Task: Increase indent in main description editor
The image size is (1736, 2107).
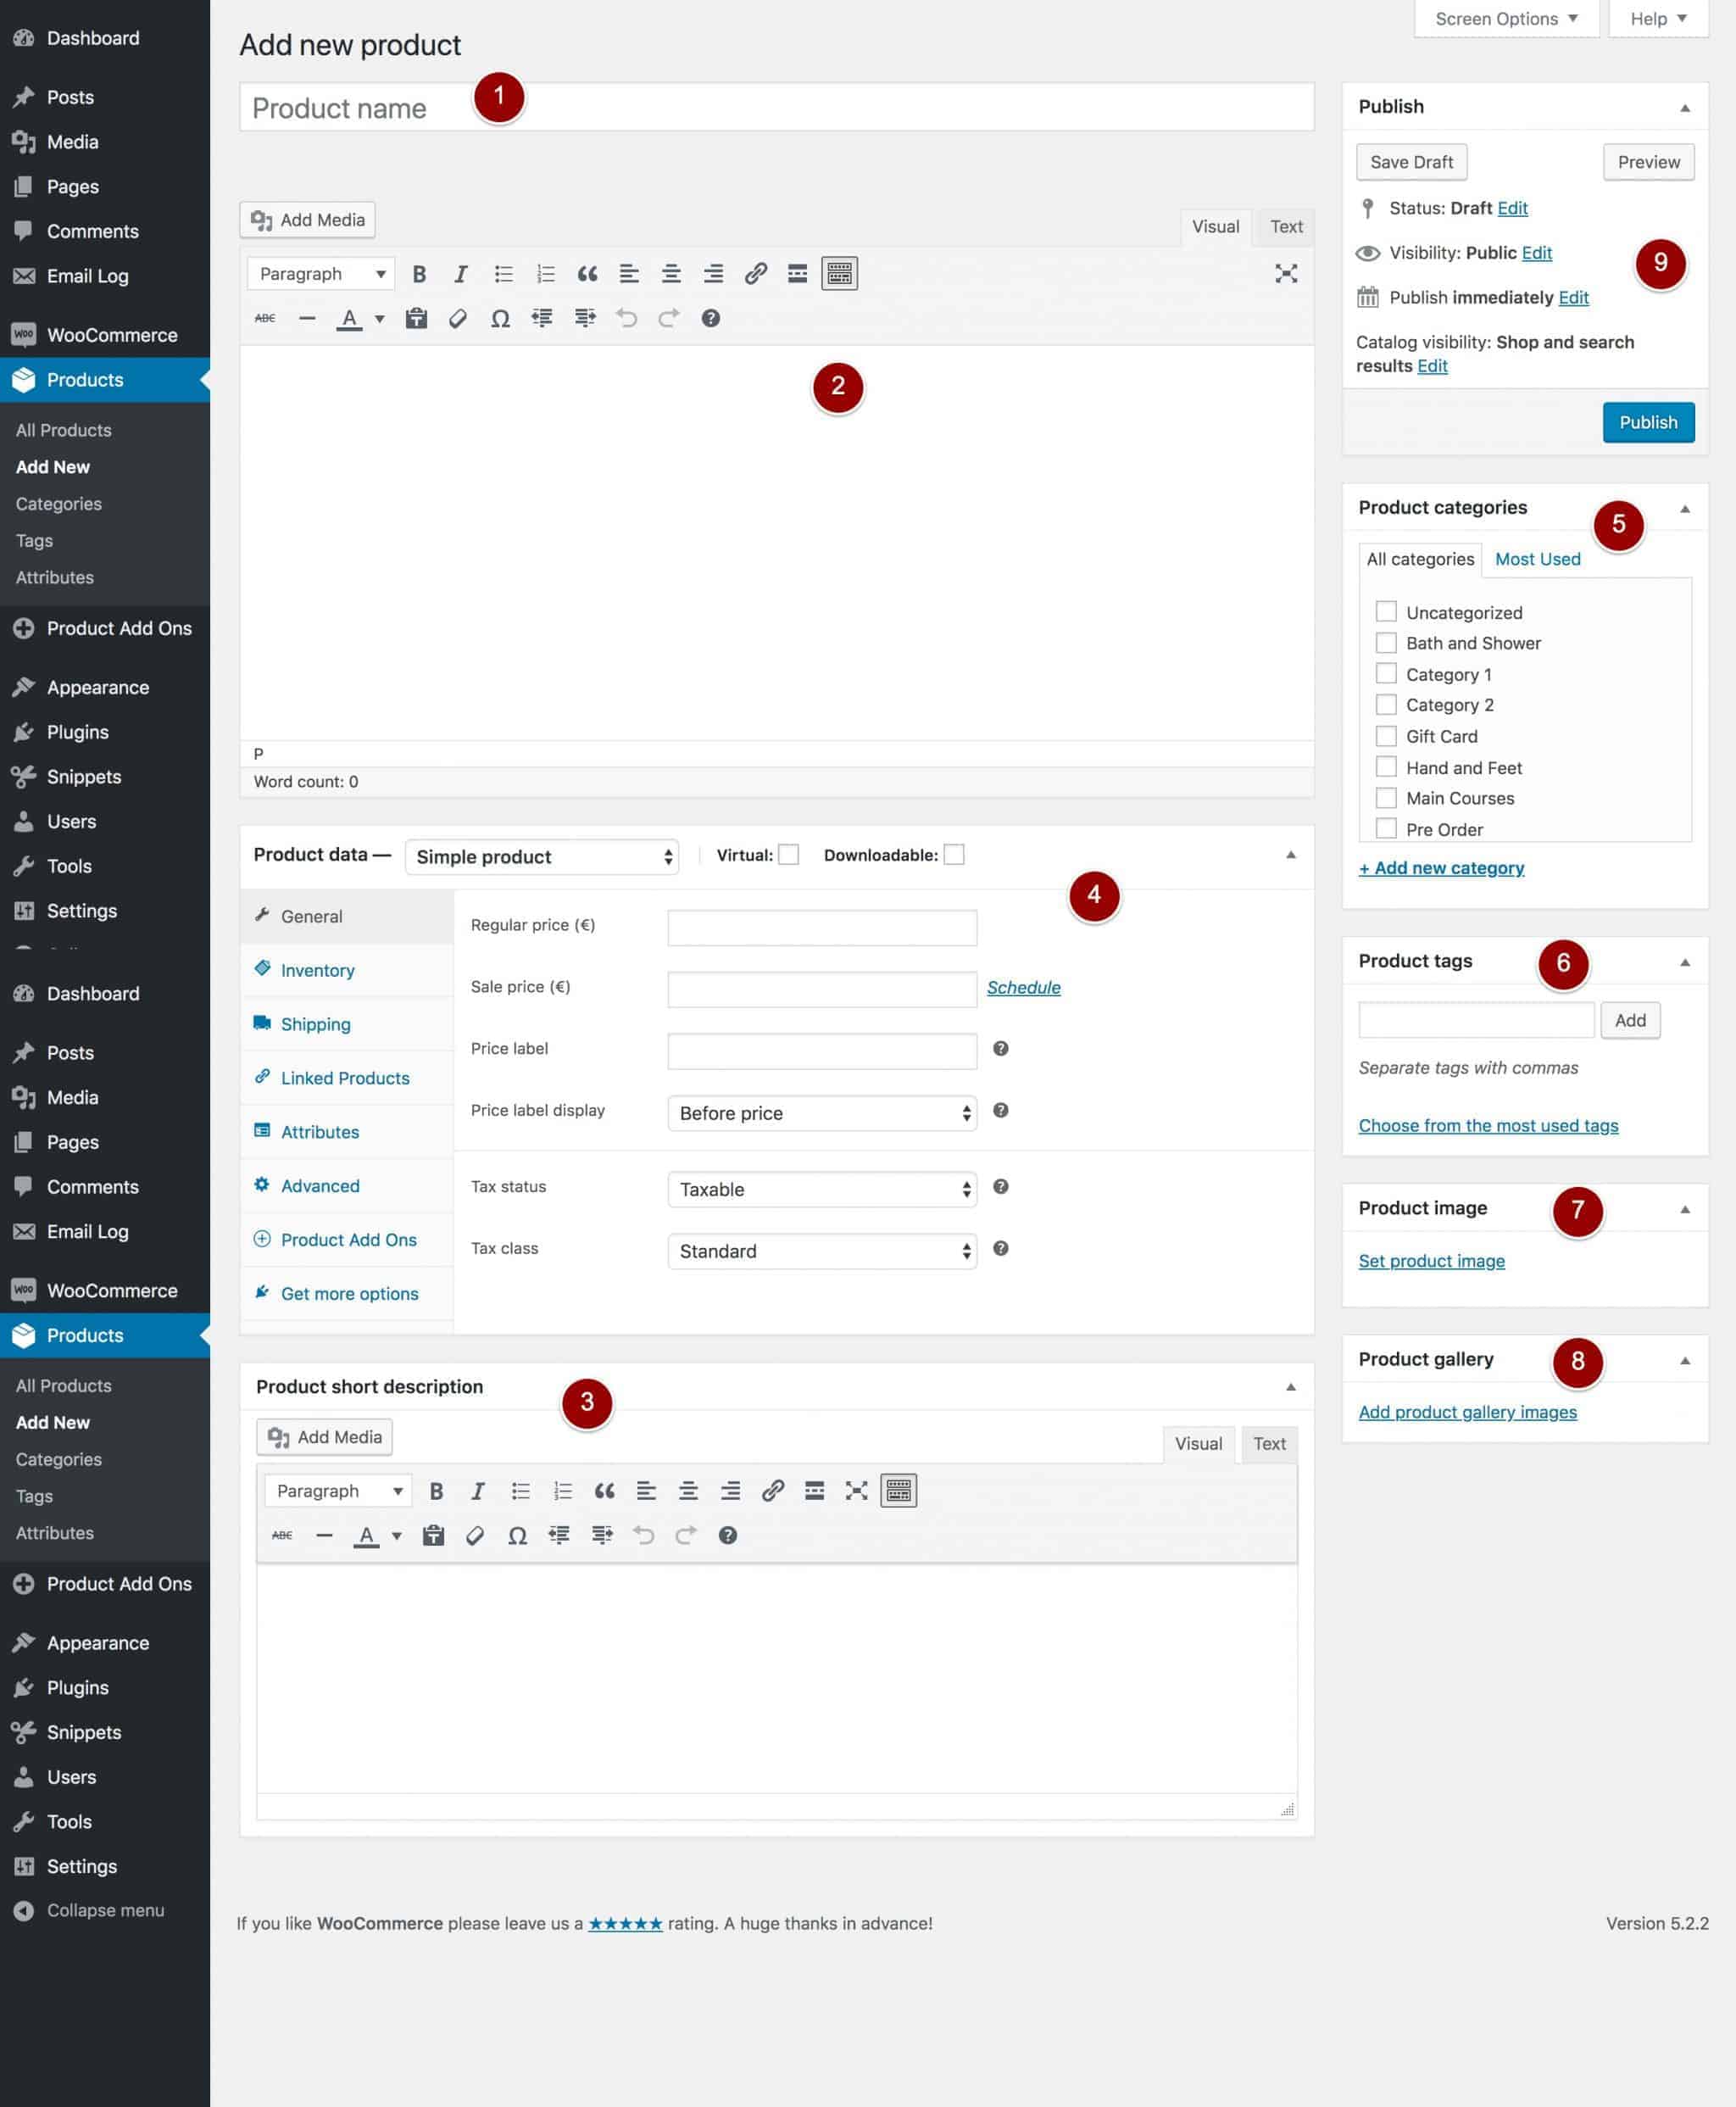Action: tap(585, 318)
